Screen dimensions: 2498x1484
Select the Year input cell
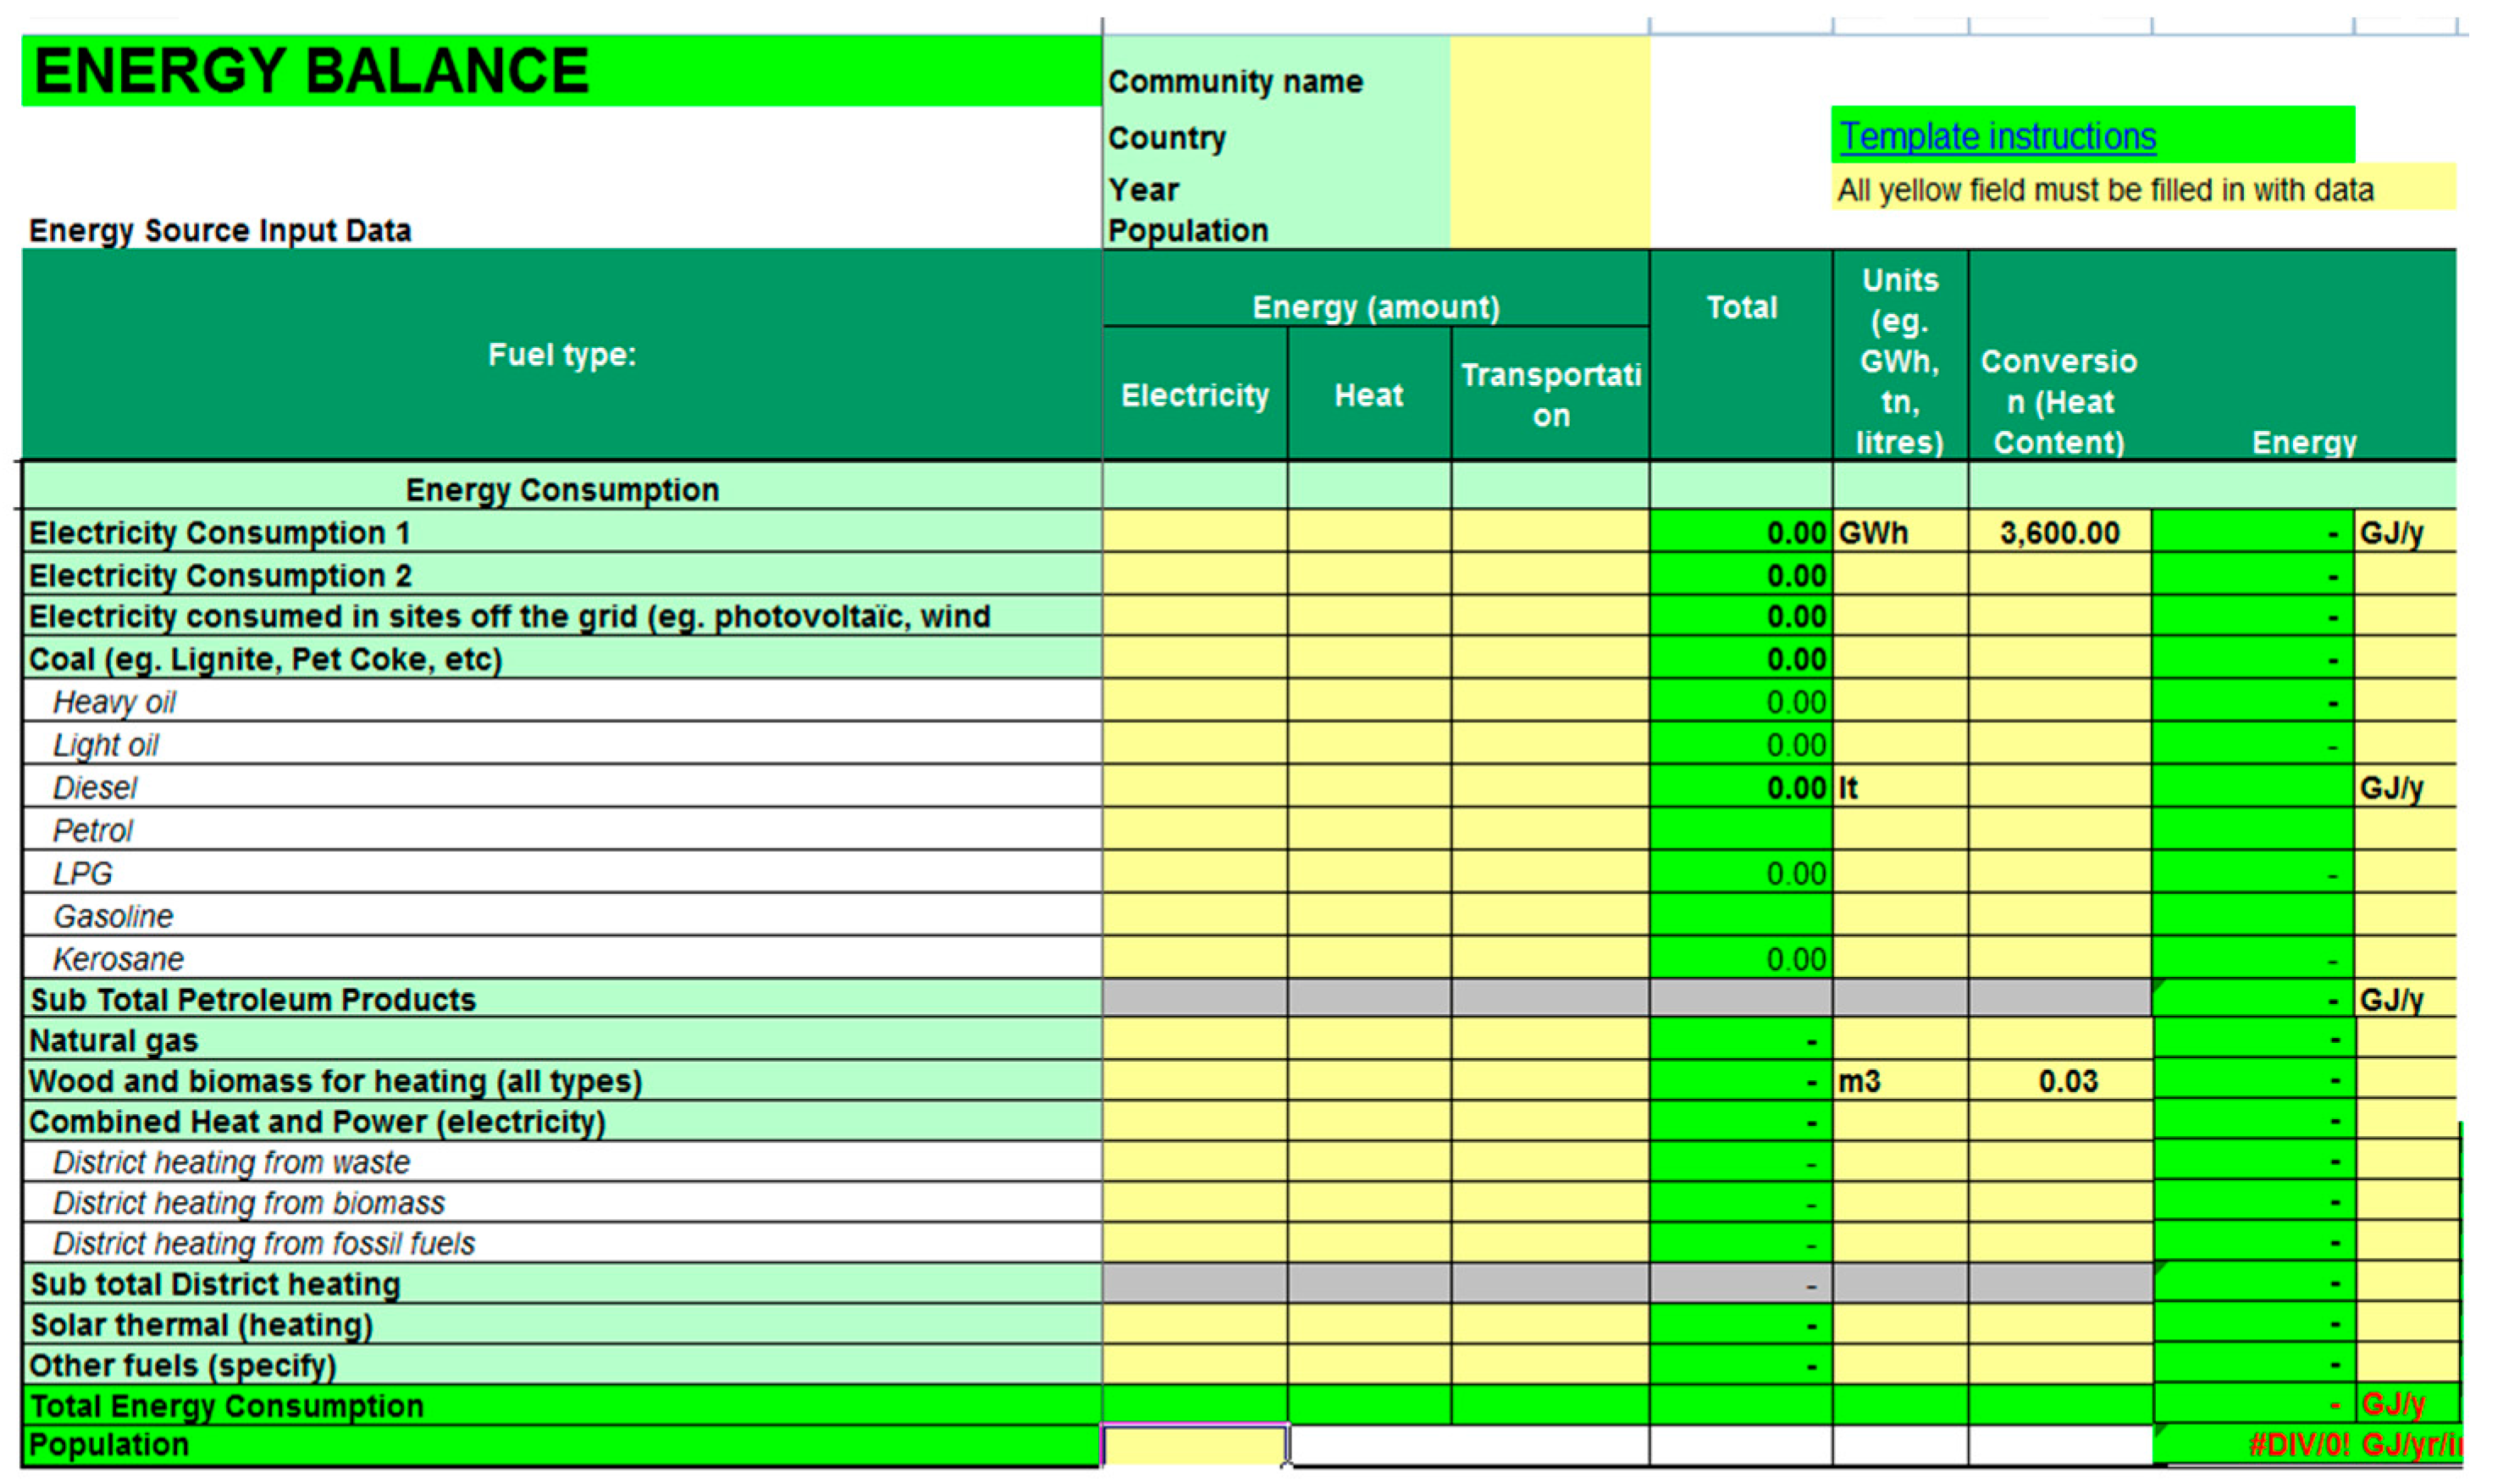1548,188
